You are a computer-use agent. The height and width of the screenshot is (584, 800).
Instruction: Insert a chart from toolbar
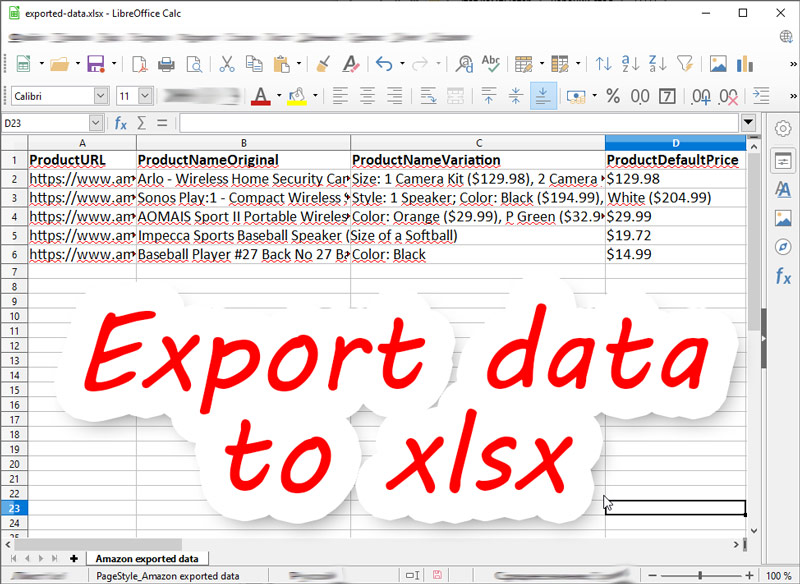click(x=745, y=64)
